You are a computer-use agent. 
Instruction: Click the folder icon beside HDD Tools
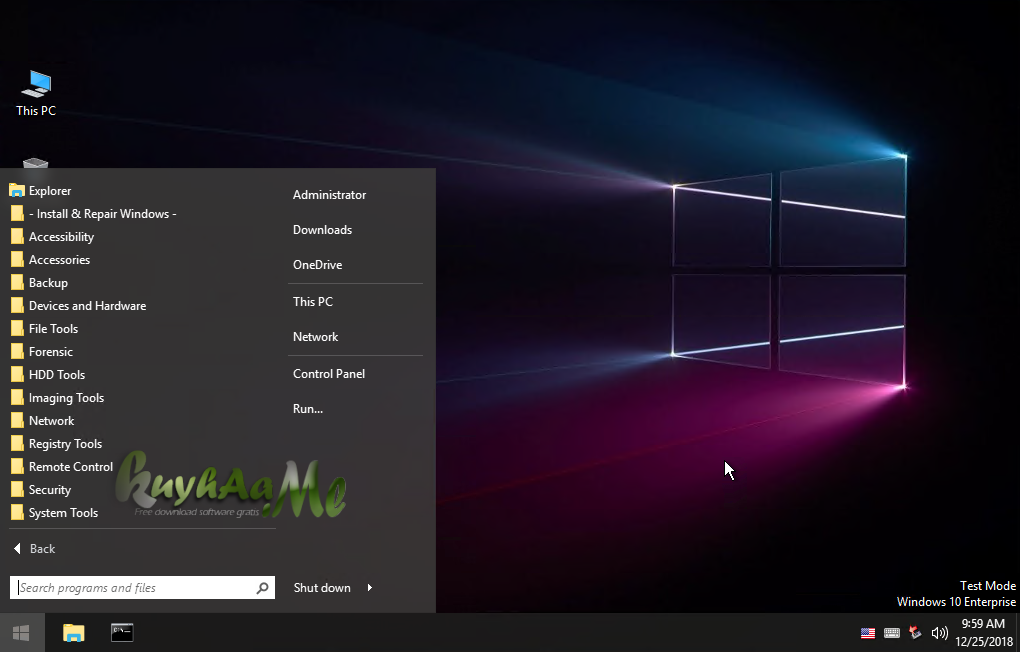[18, 375]
